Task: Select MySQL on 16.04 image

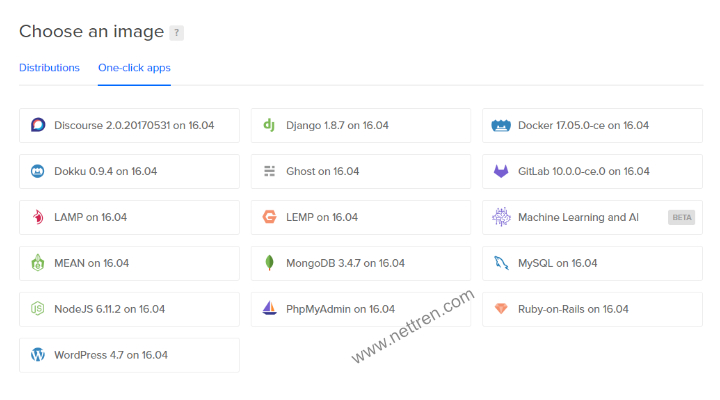Action: [592, 263]
